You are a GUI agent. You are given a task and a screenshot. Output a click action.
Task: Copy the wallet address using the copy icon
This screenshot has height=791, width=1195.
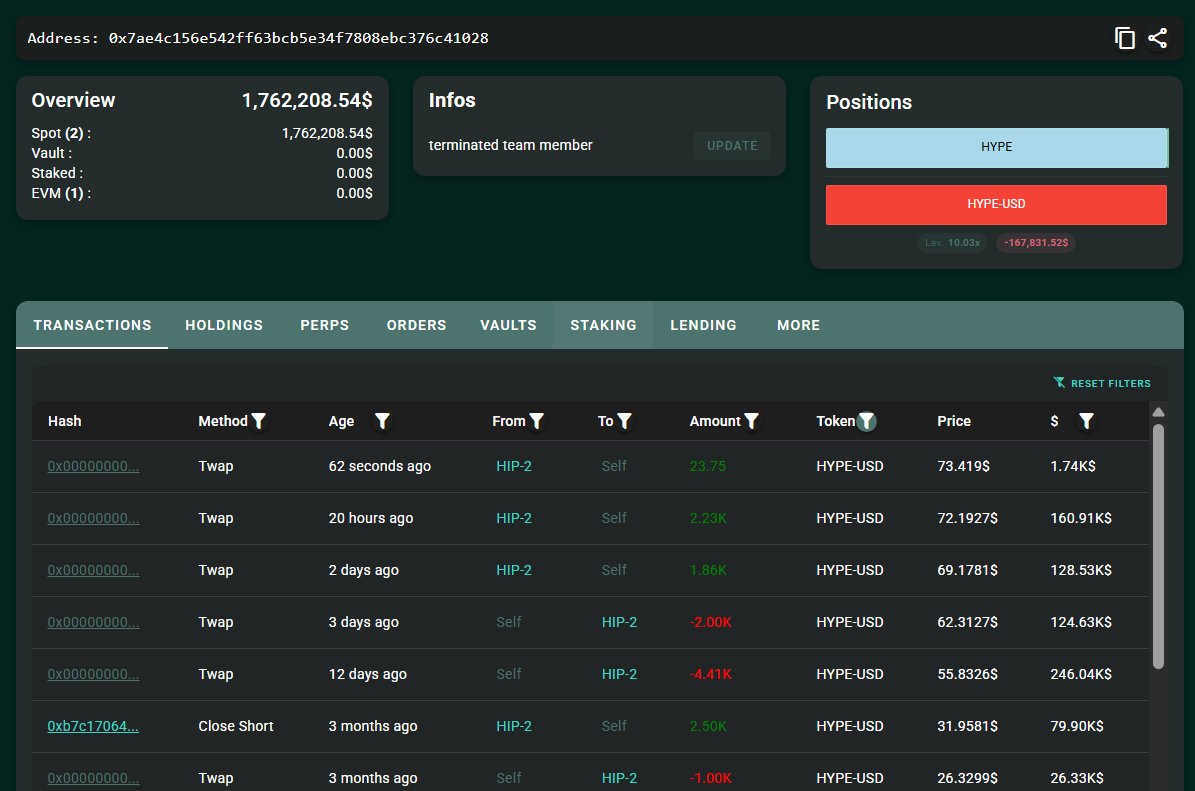(x=1124, y=38)
